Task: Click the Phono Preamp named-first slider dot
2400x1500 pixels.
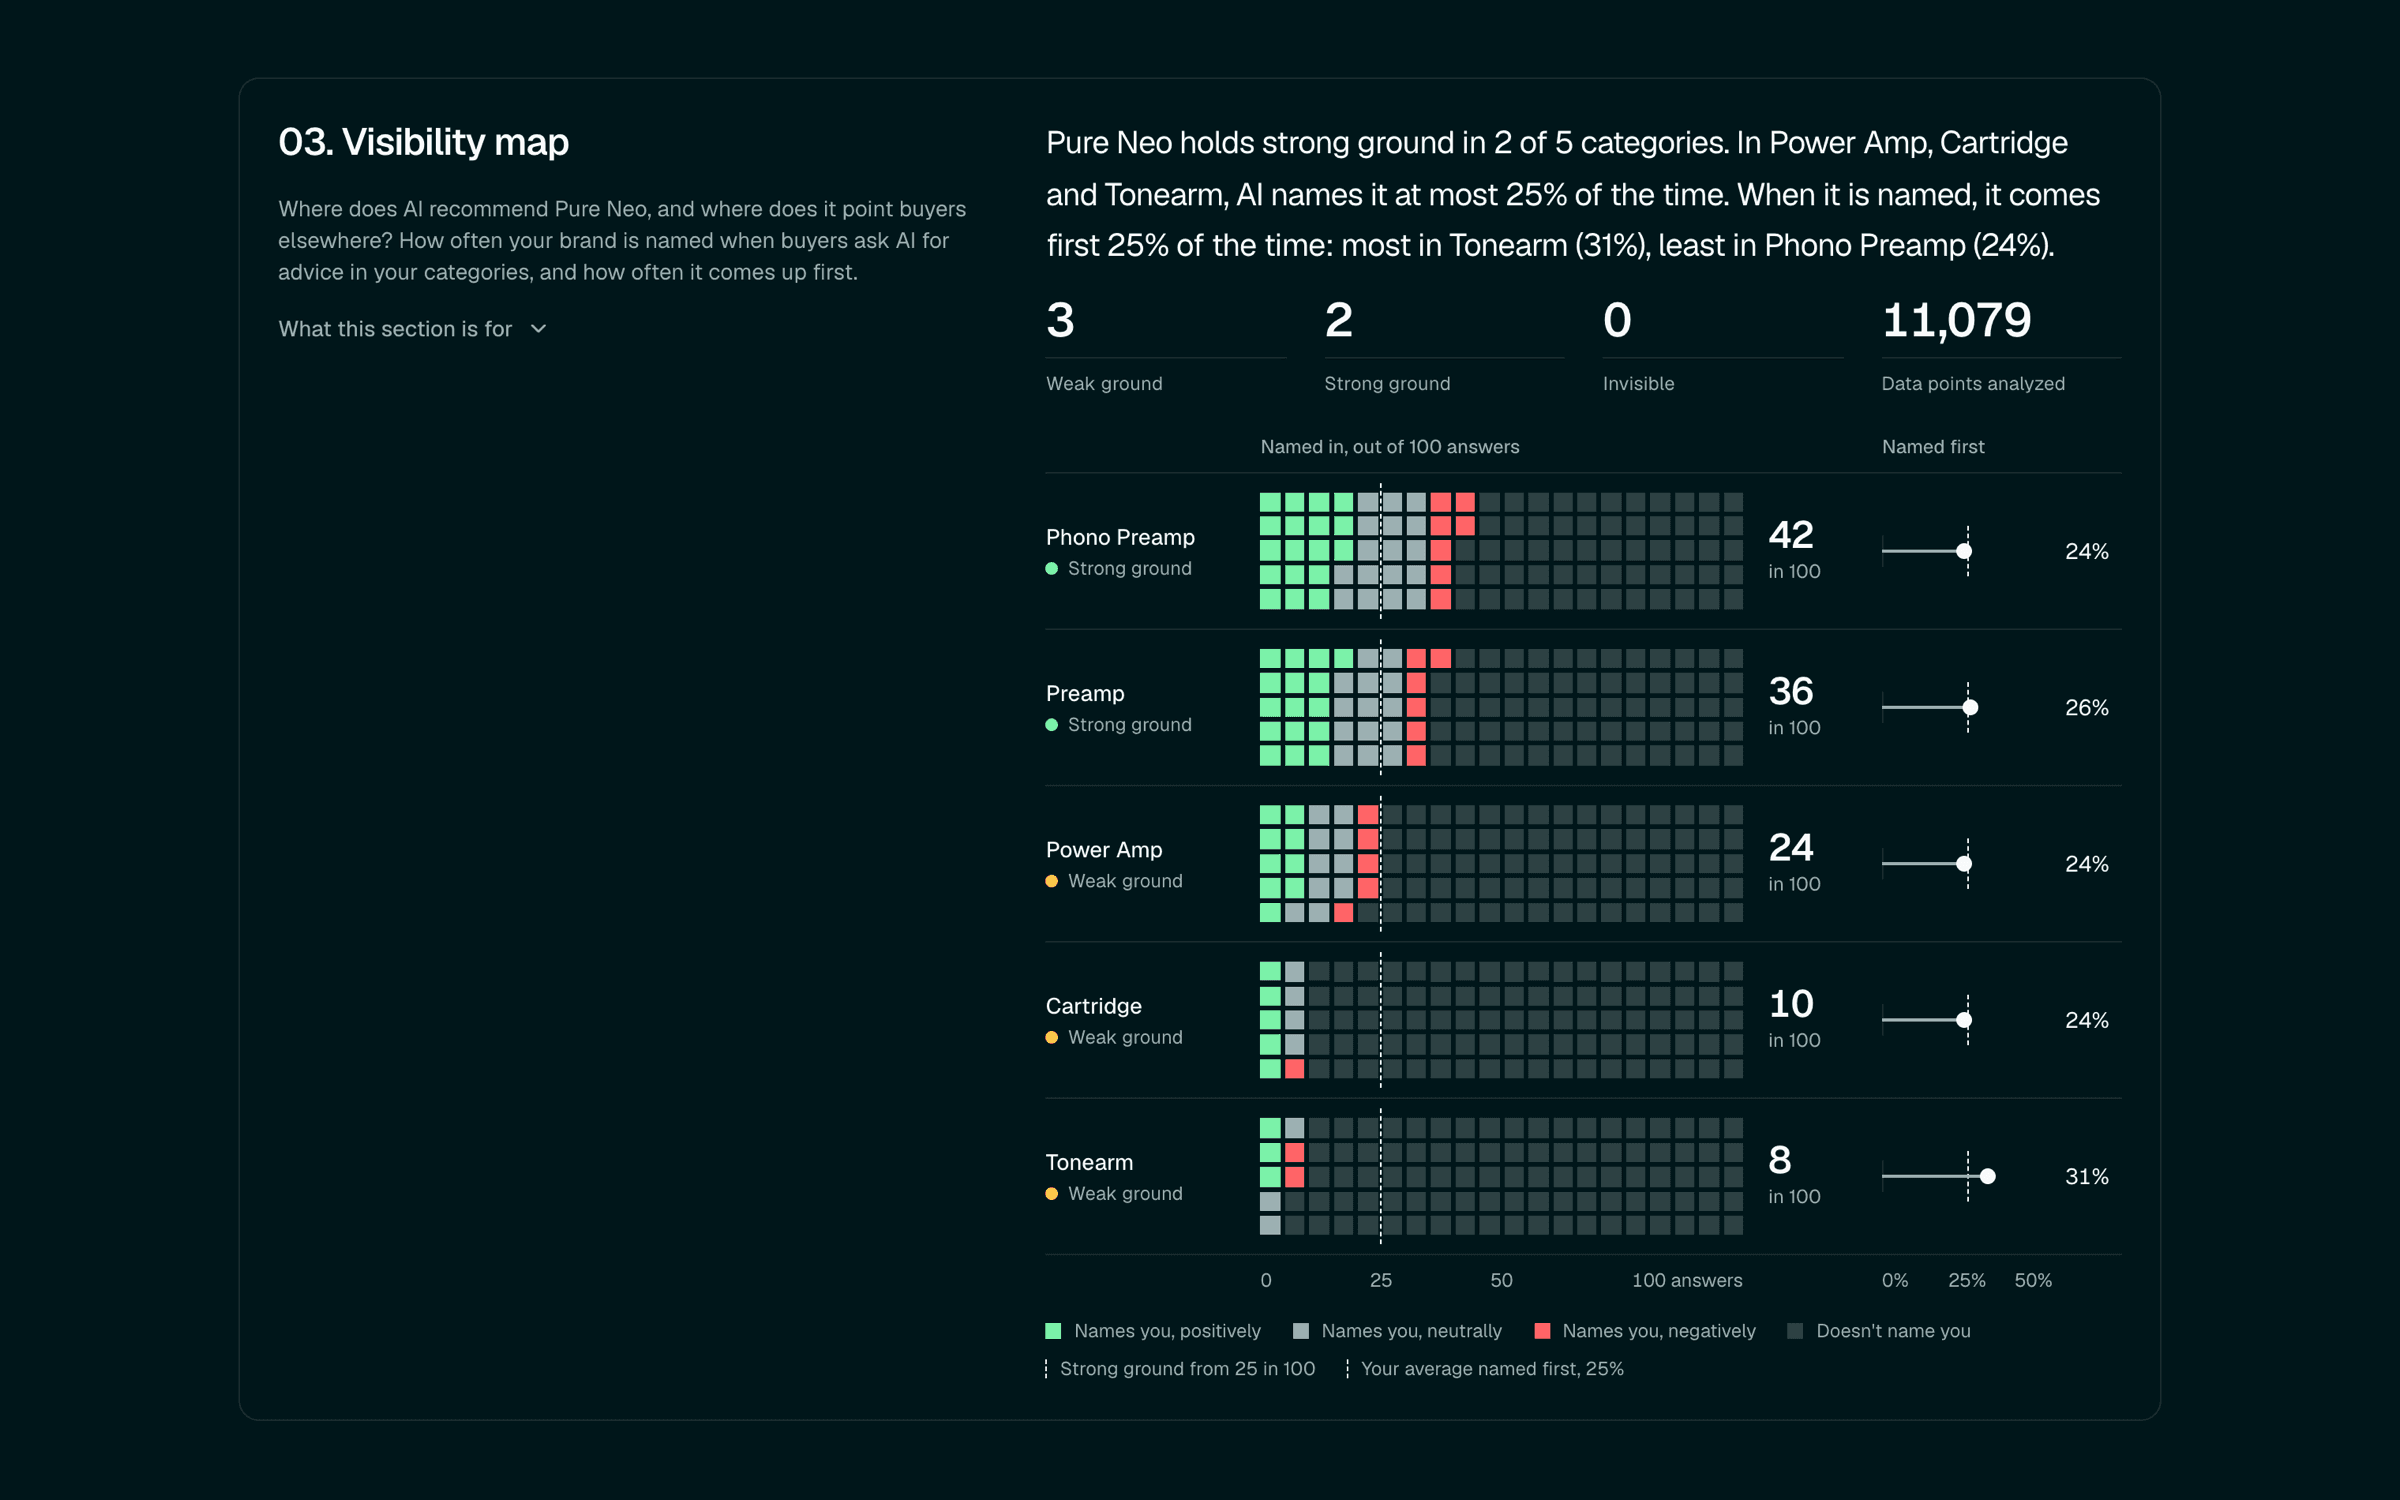Action: coord(1964,551)
